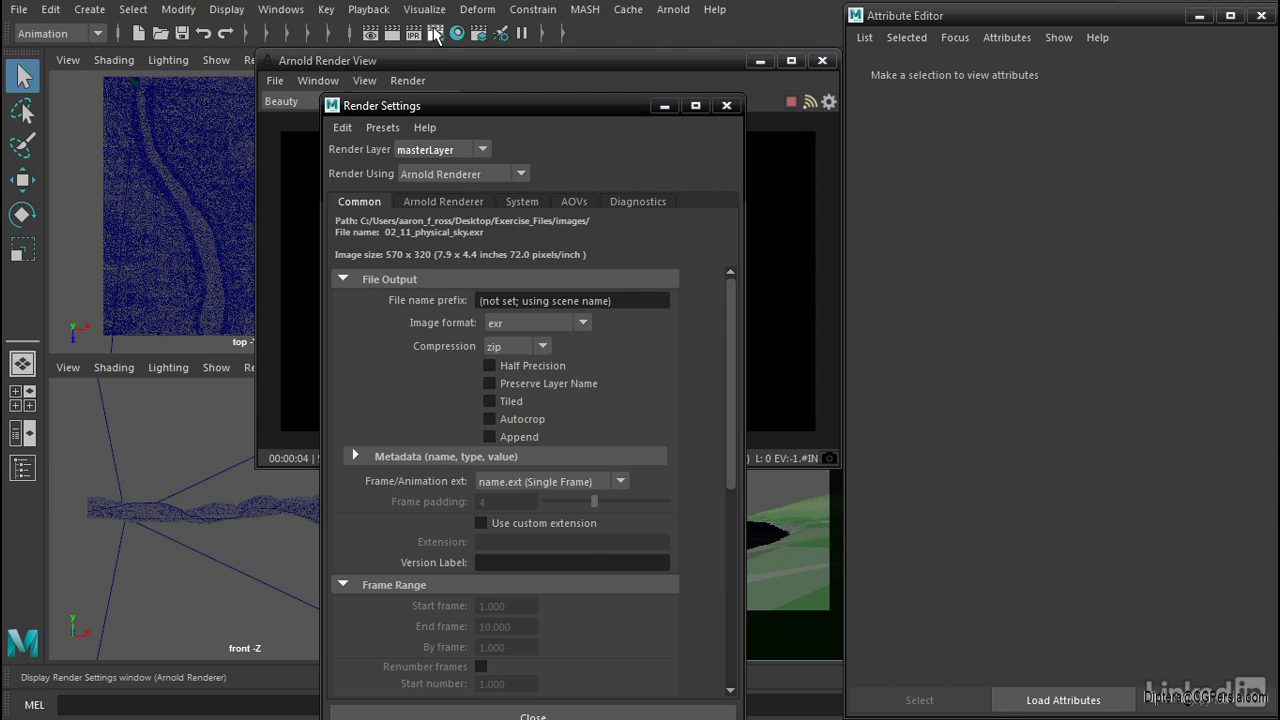The image size is (1280, 720).
Task: Switch to the System tab
Action: click(x=522, y=201)
